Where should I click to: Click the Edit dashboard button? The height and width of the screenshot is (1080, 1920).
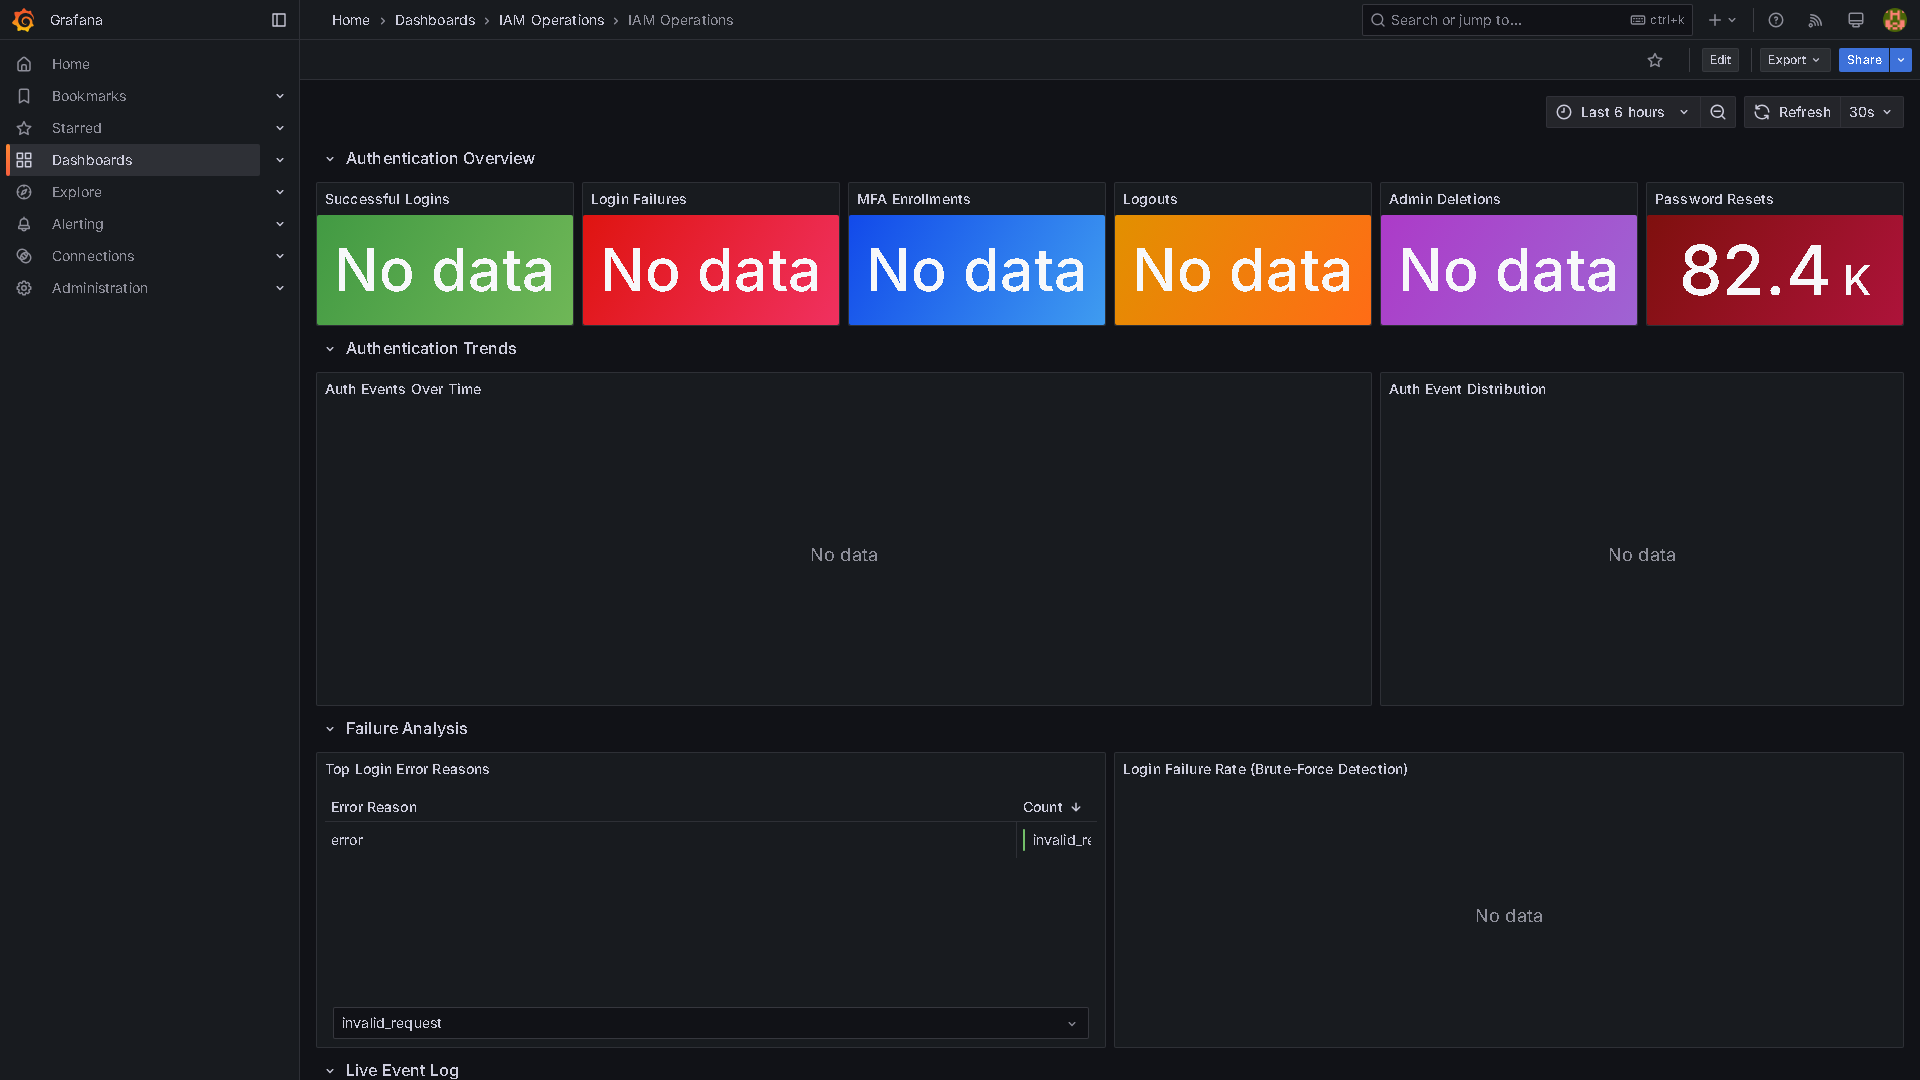click(1719, 60)
